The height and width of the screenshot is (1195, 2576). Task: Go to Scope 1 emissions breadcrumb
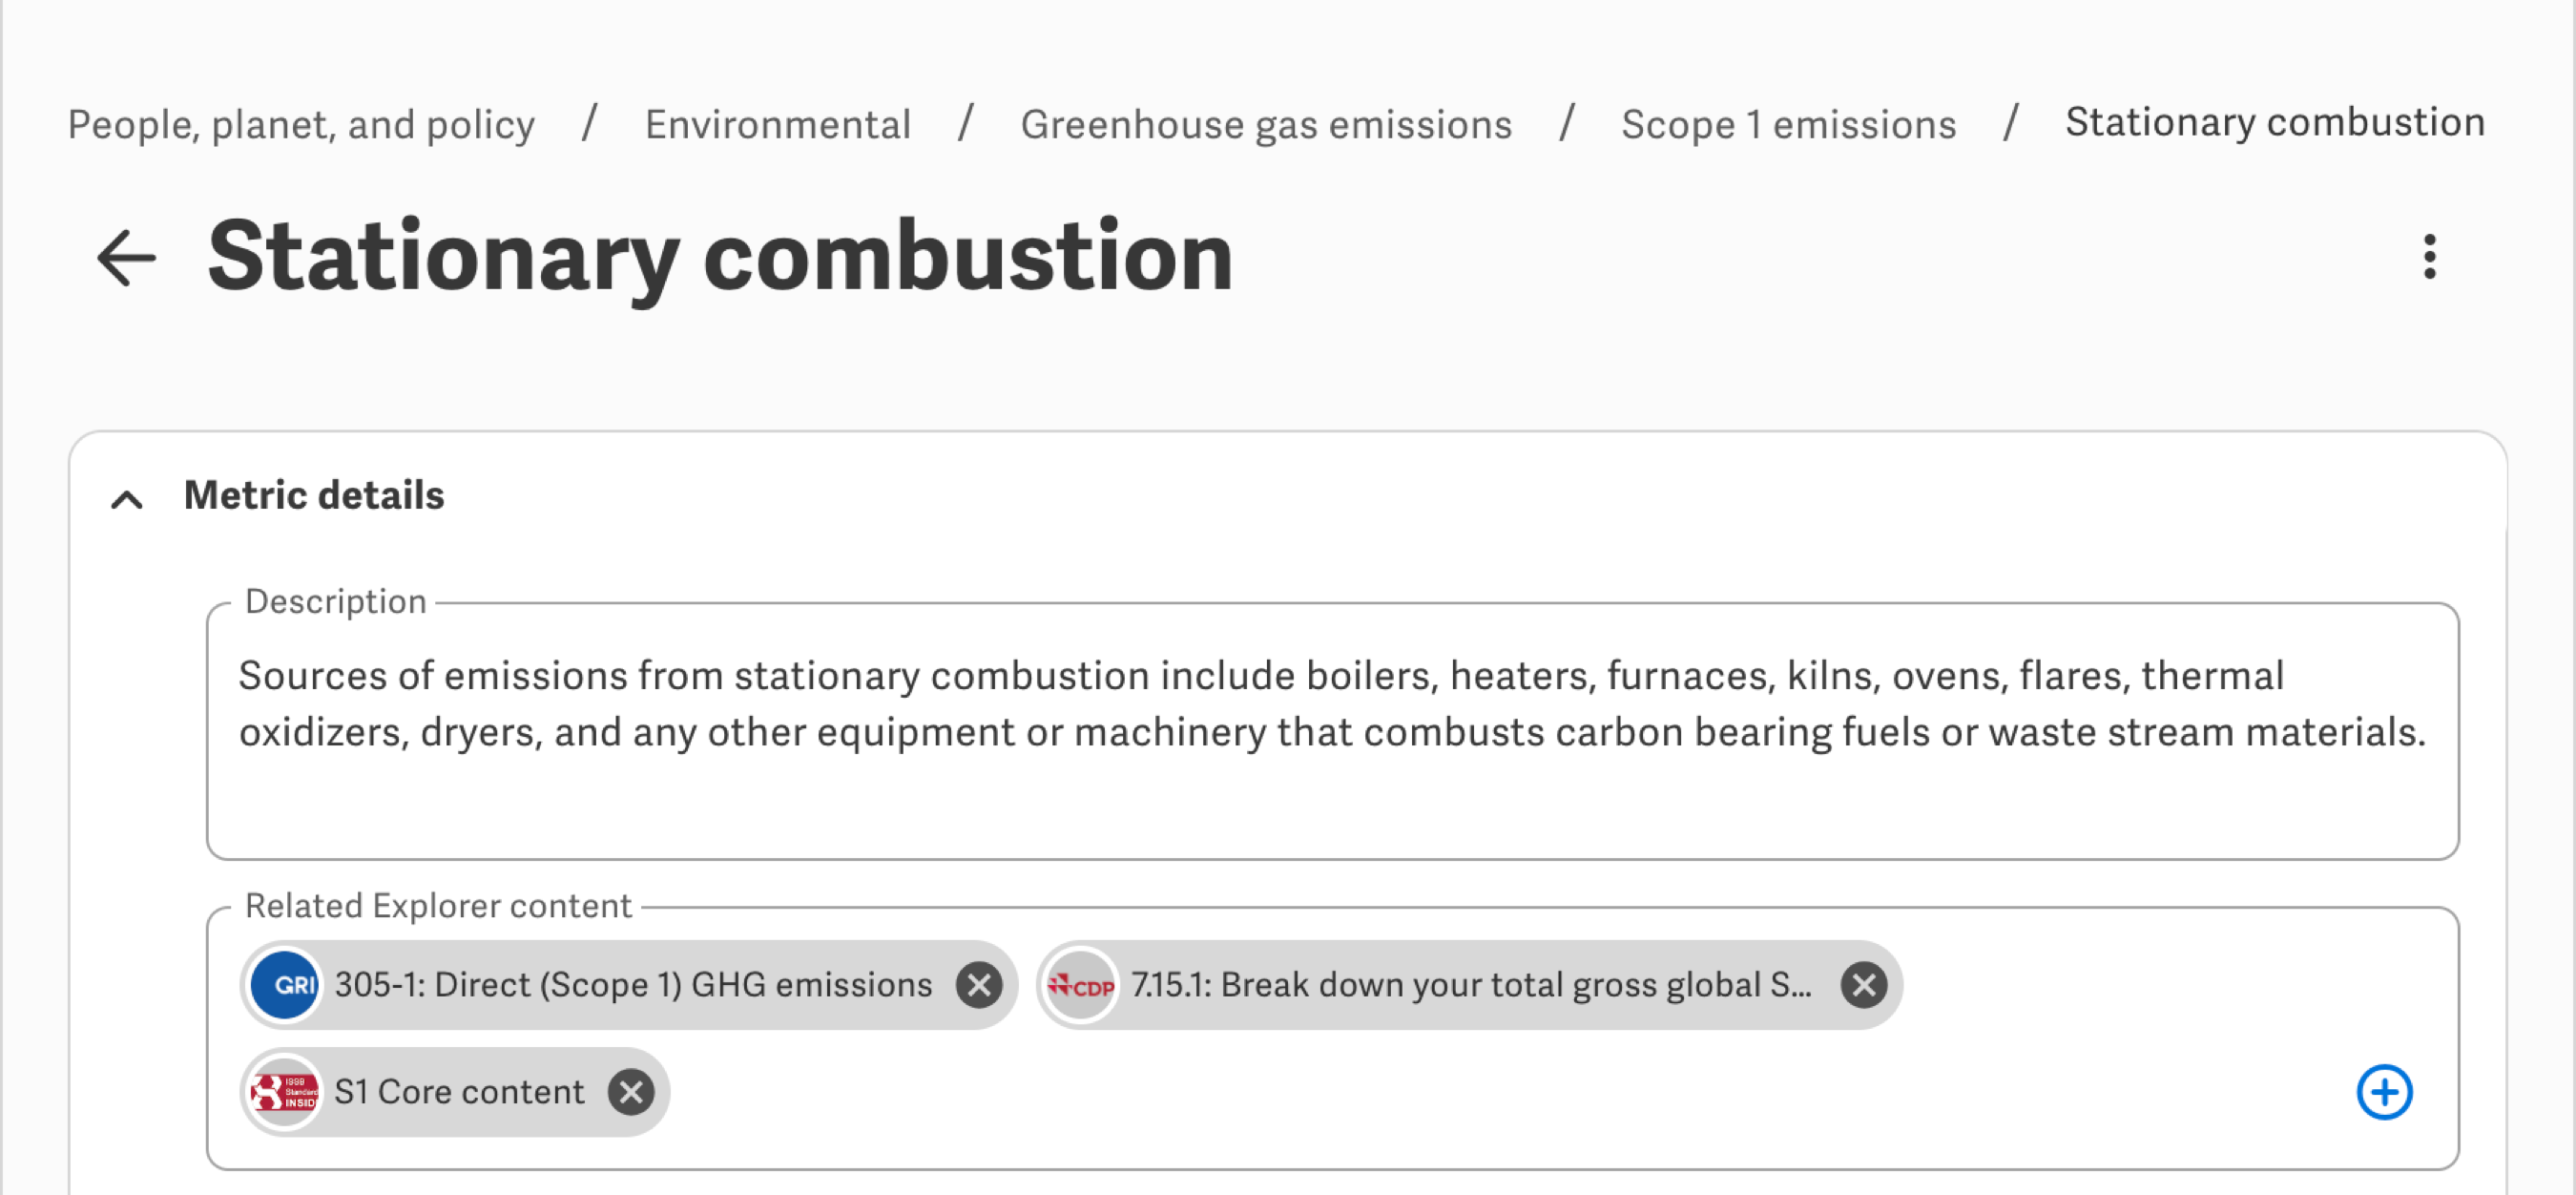click(x=1788, y=125)
